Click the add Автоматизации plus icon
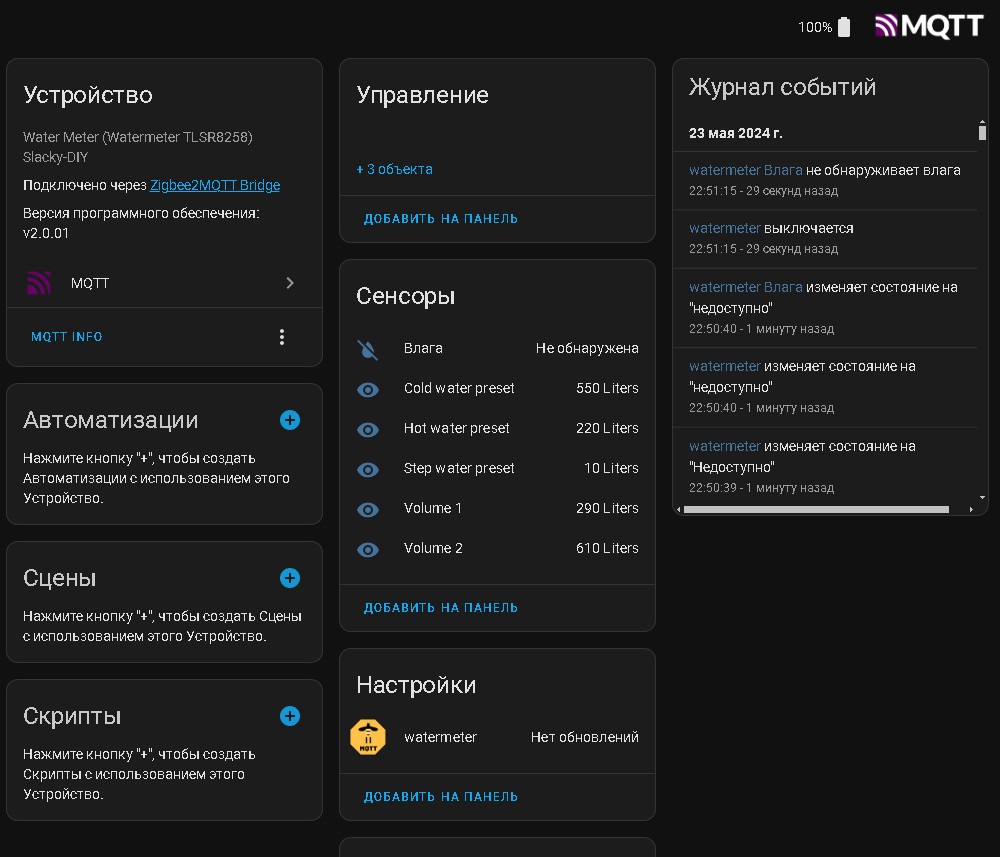The height and width of the screenshot is (857, 1000). coord(290,420)
